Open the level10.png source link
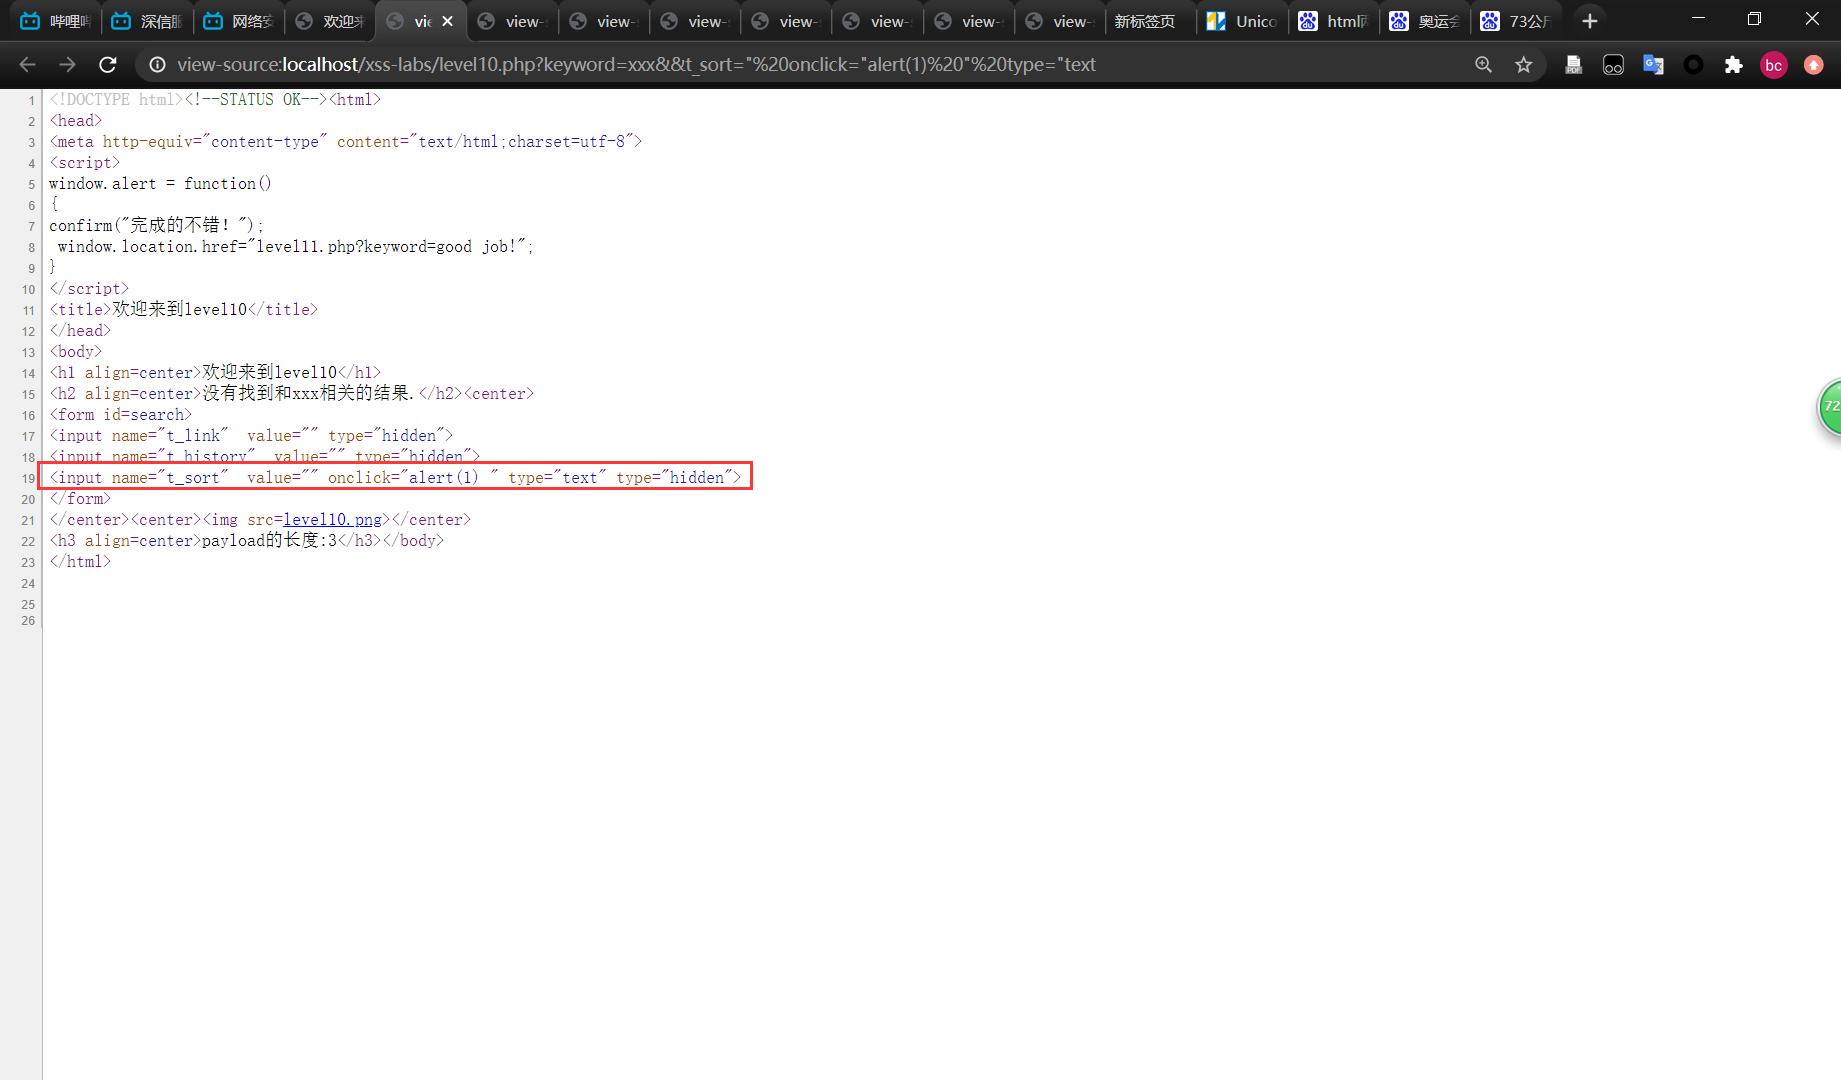 (x=332, y=520)
